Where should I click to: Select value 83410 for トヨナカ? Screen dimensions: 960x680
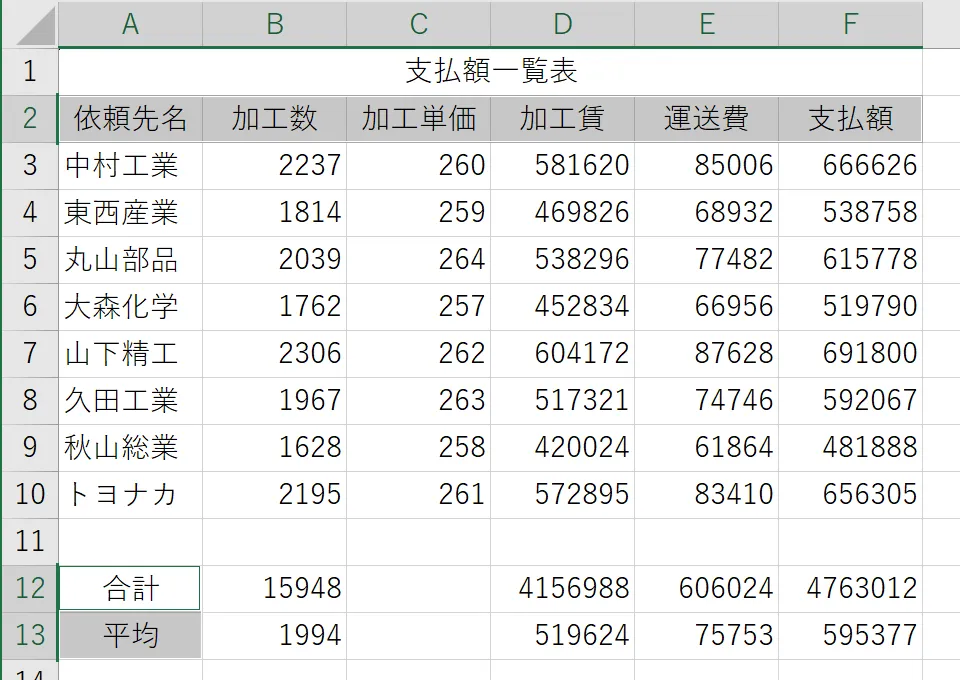click(x=706, y=495)
